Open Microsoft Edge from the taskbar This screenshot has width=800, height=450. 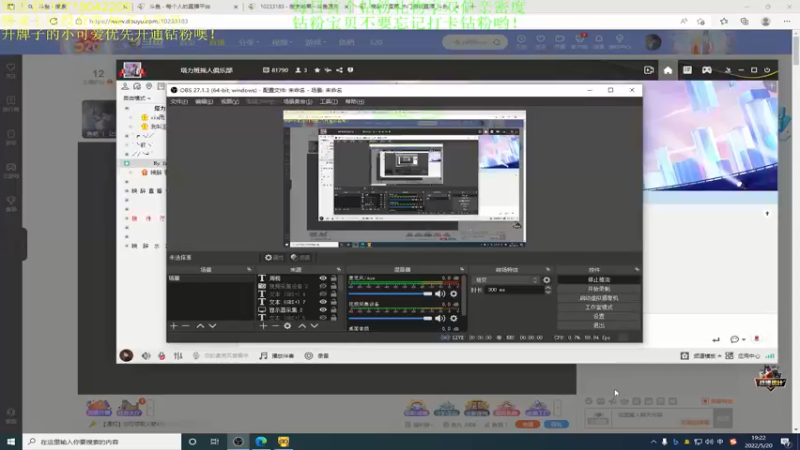tap(261, 441)
